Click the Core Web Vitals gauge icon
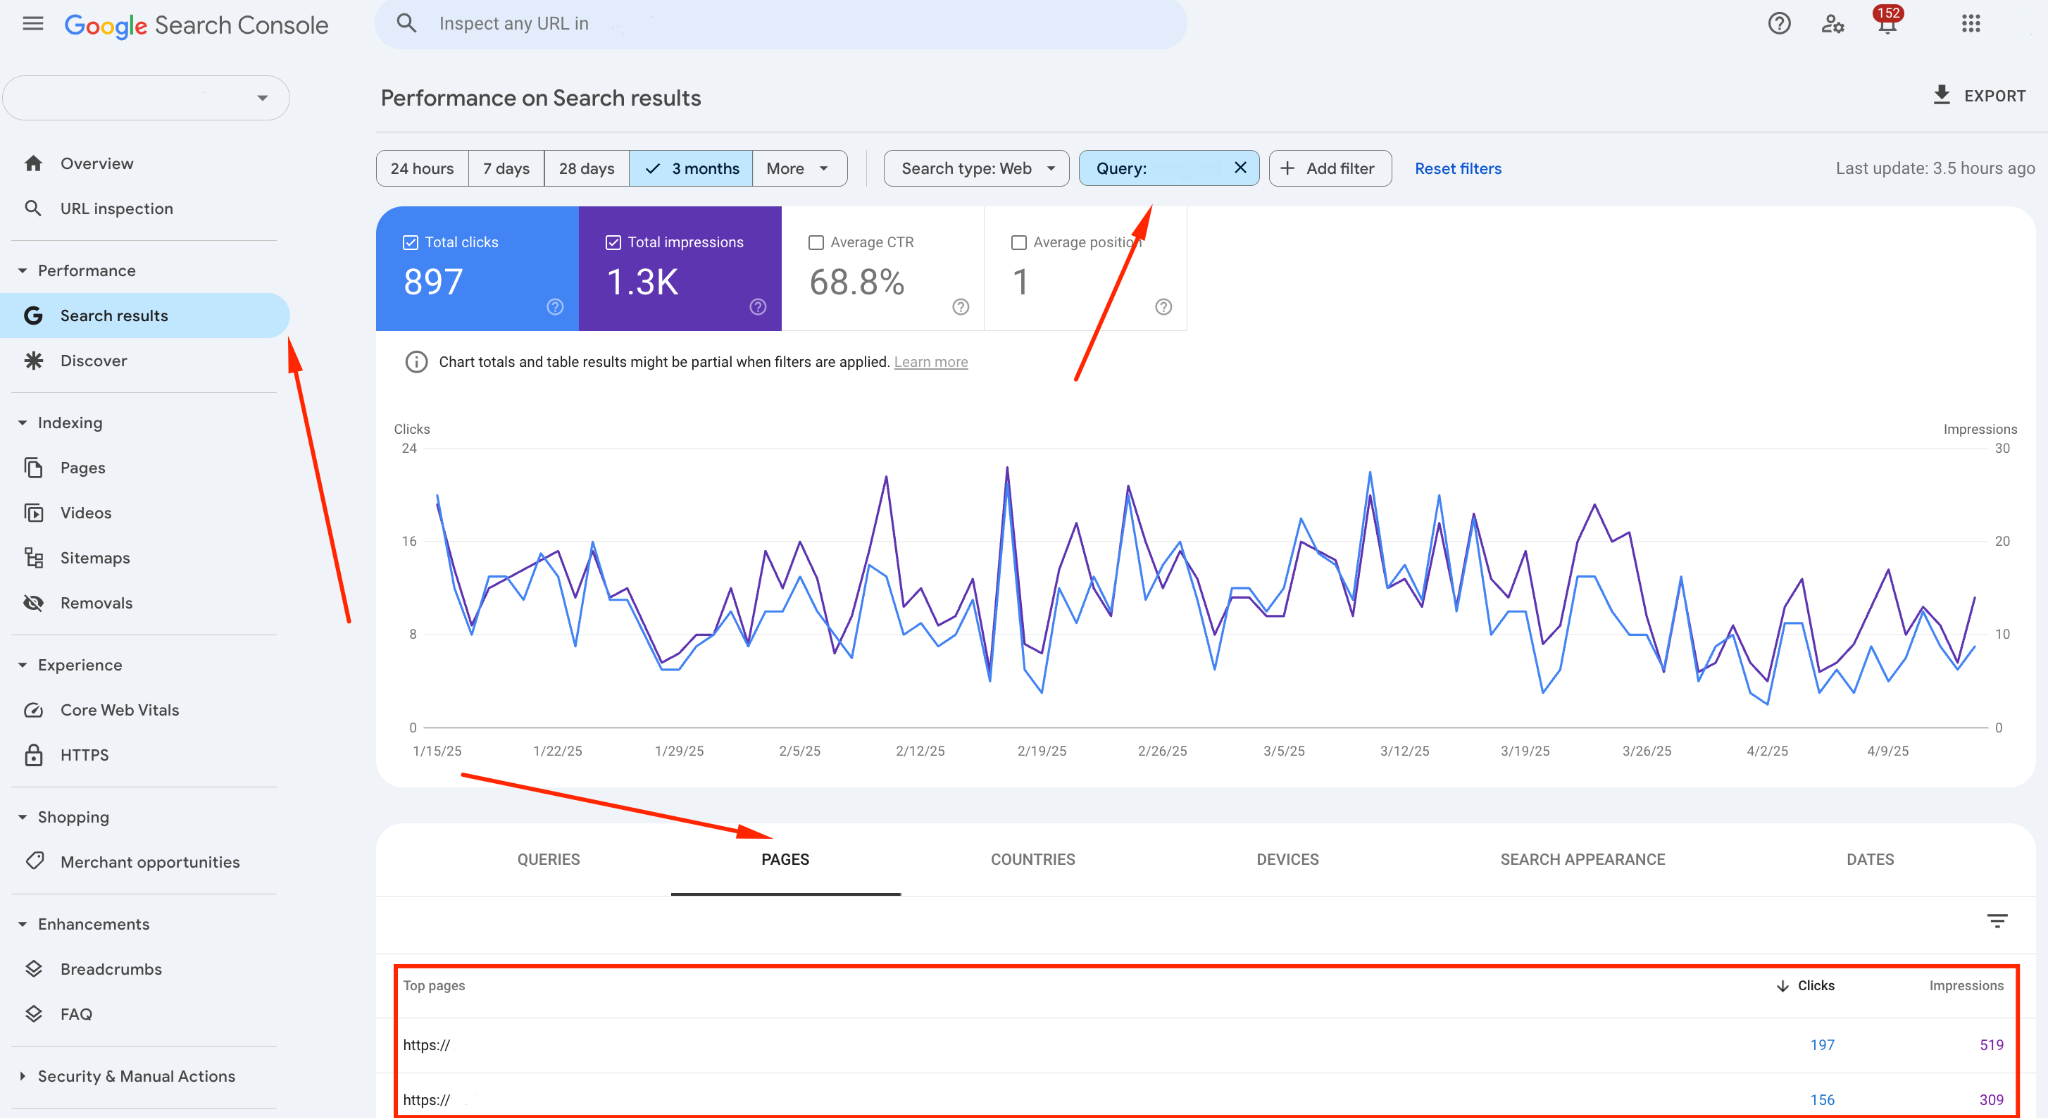 (34, 709)
